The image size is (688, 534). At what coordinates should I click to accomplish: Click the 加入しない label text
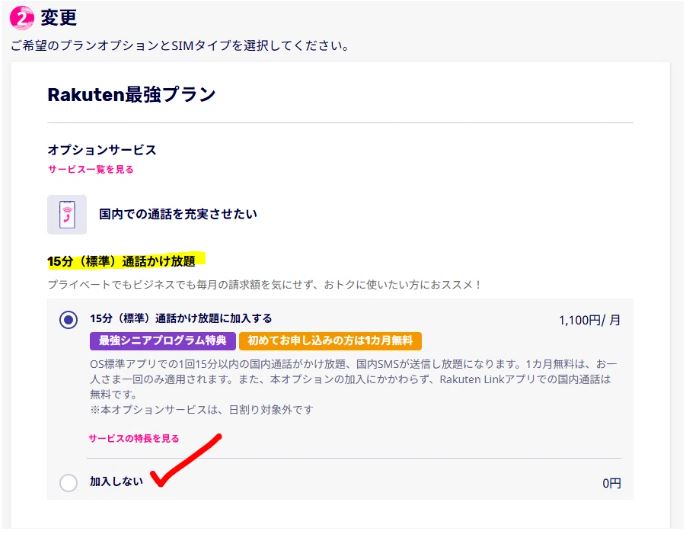116,482
